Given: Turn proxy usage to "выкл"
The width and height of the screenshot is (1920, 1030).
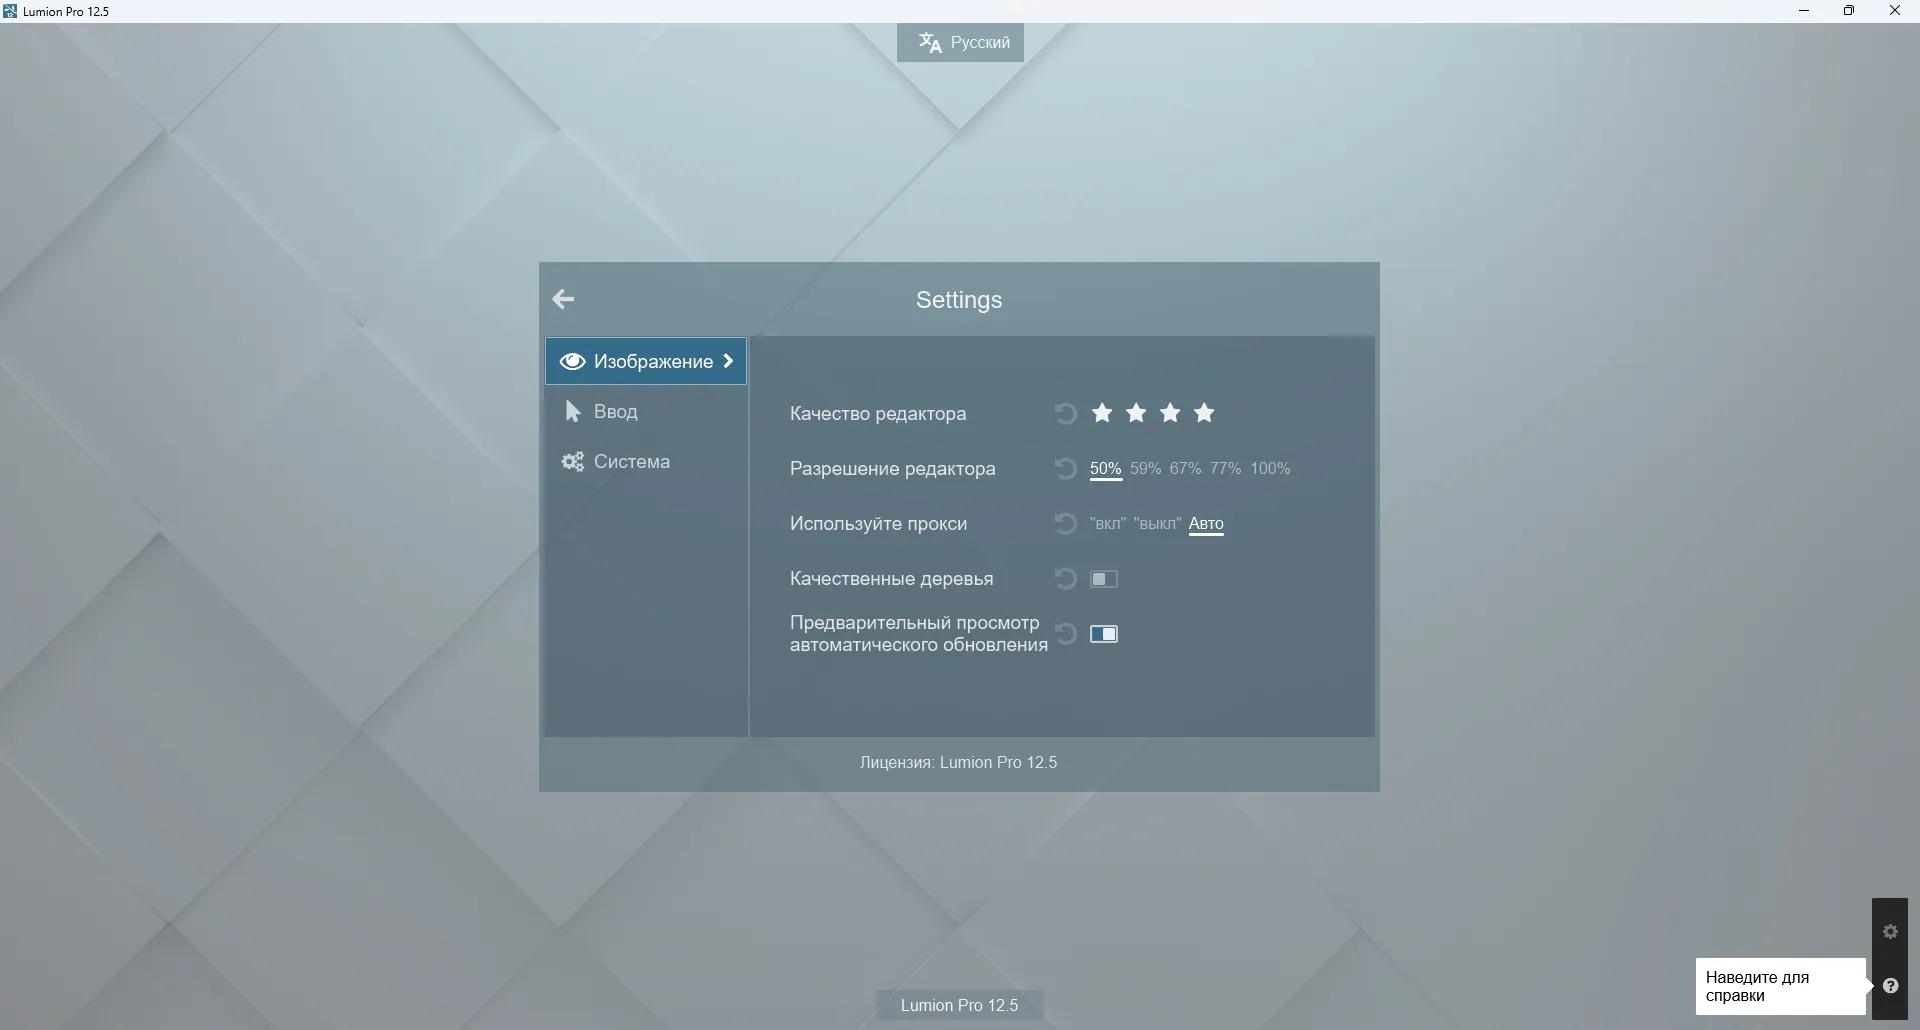Looking at the screenshot, I should [x=1158, y=523].
